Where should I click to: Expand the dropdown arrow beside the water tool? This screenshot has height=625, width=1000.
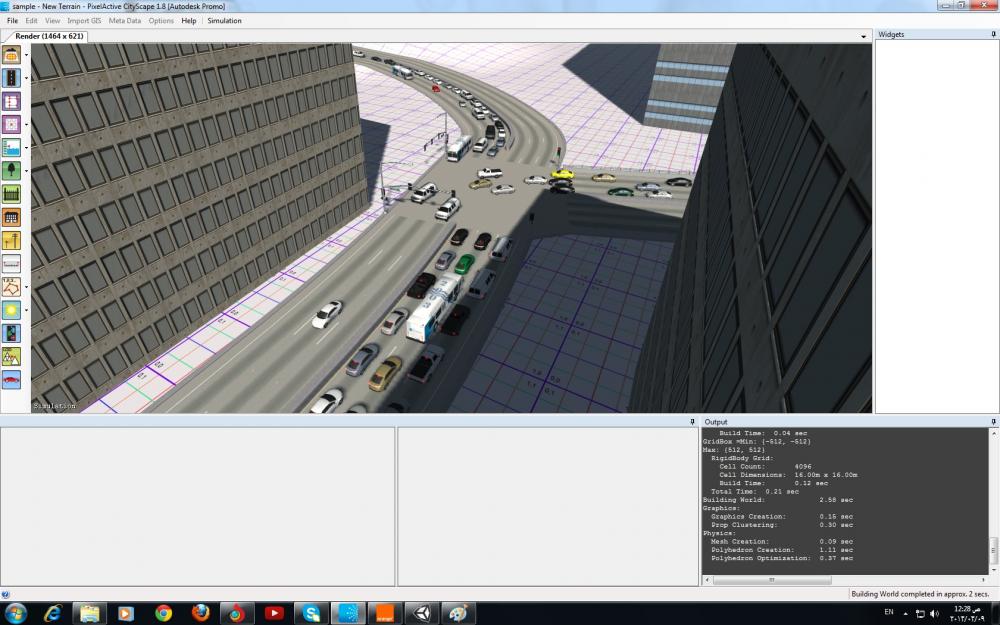[x=26, y=147]
